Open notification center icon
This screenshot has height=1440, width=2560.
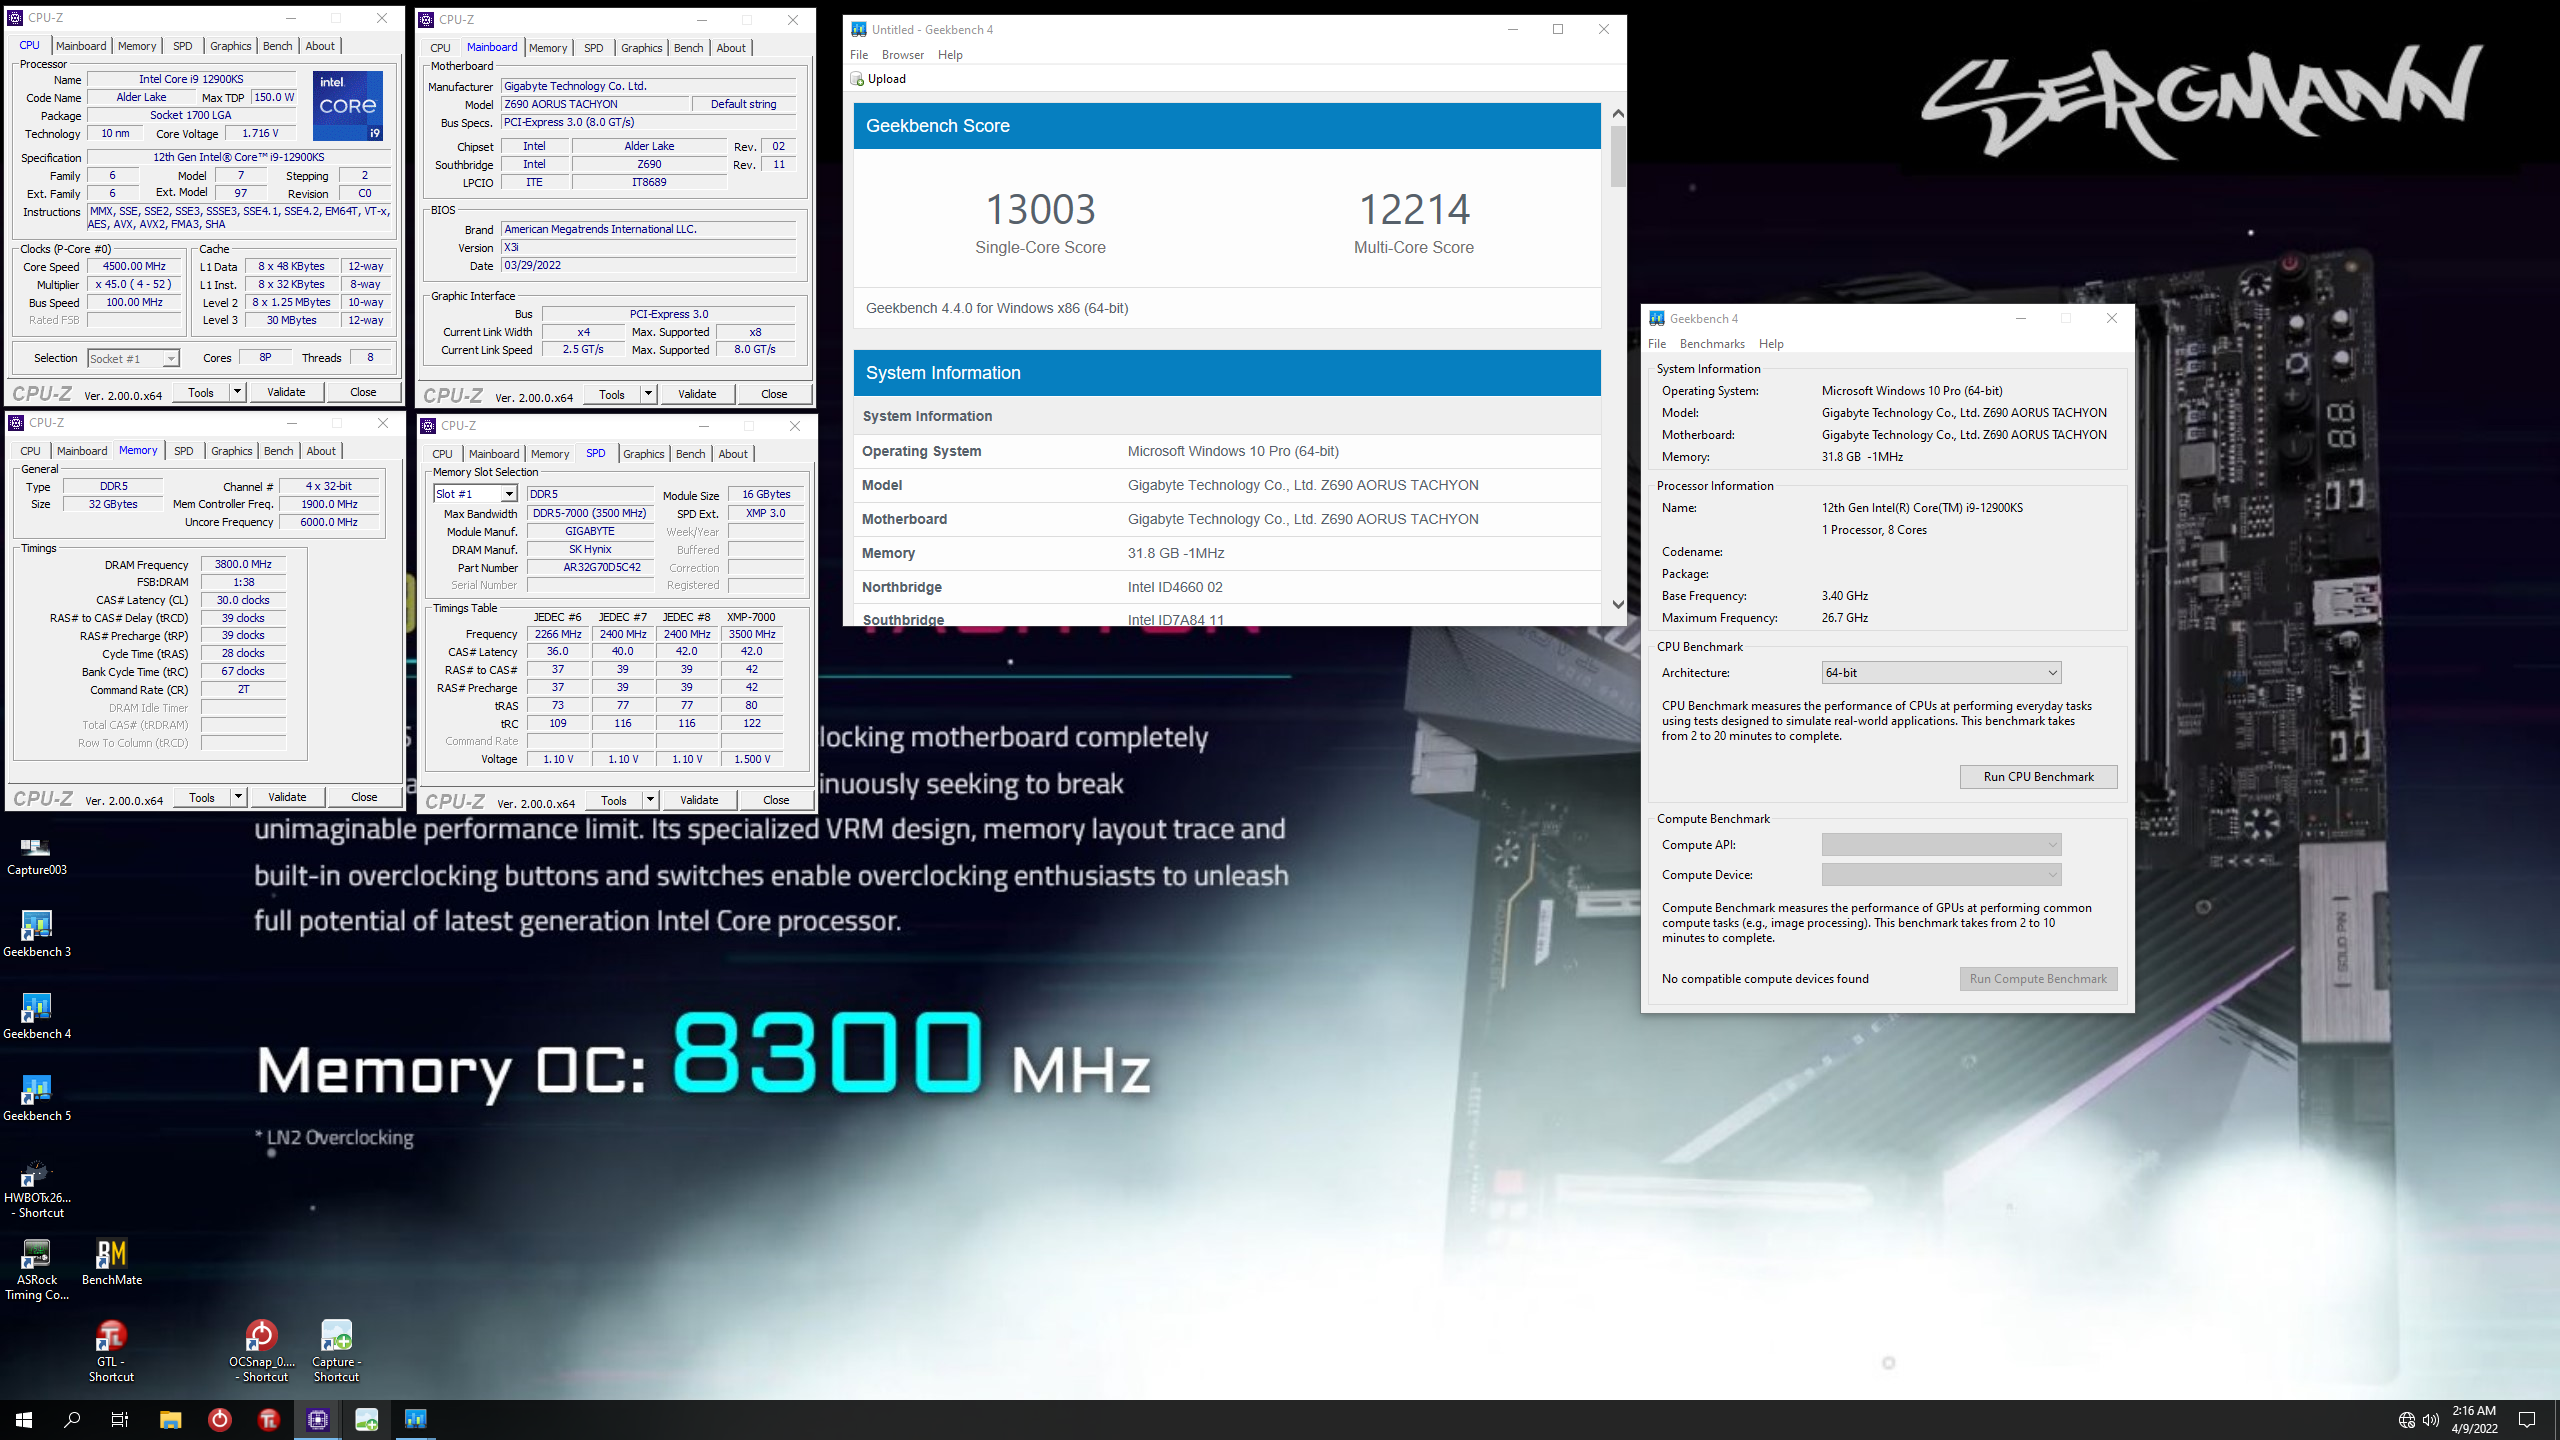[2527, 1420]
